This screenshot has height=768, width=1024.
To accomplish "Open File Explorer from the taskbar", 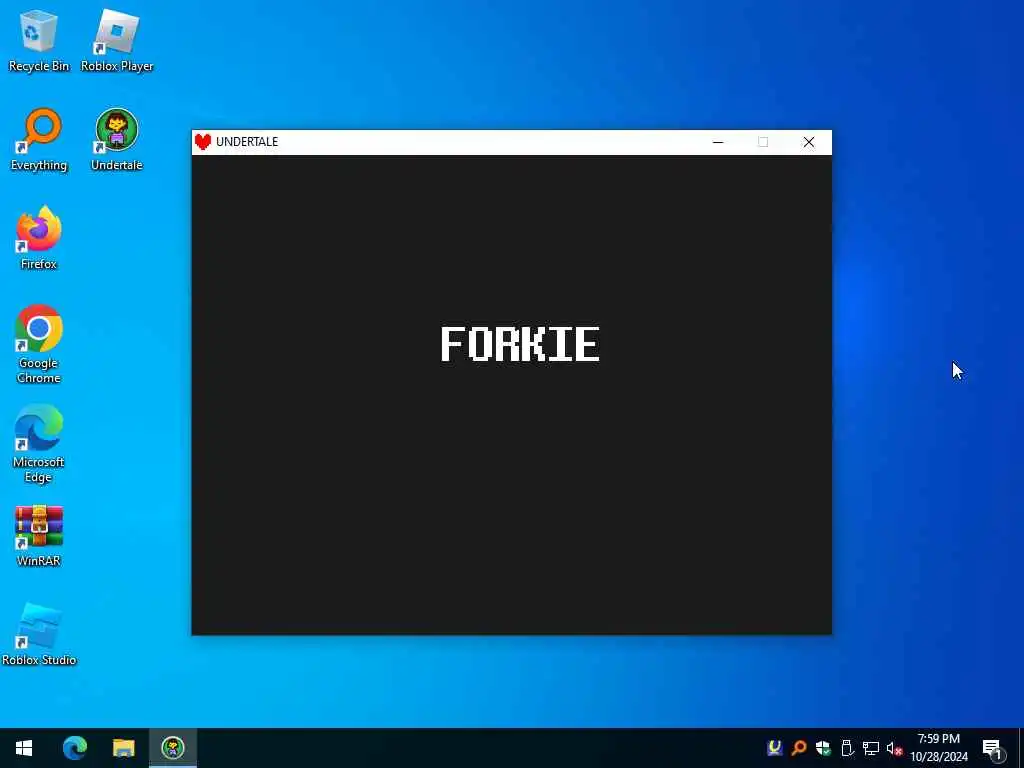I will point(123,748).
